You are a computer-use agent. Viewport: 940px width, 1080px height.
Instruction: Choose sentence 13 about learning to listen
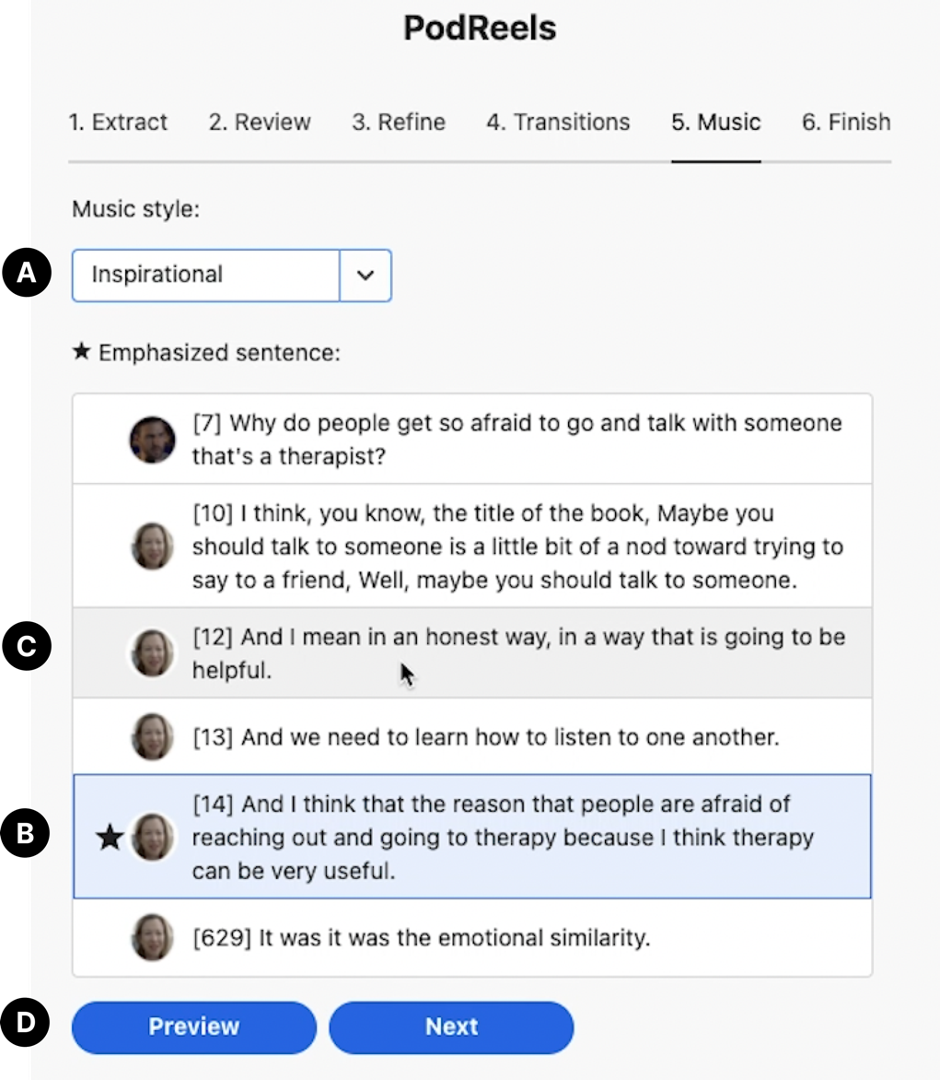click(x=510, y=738)
